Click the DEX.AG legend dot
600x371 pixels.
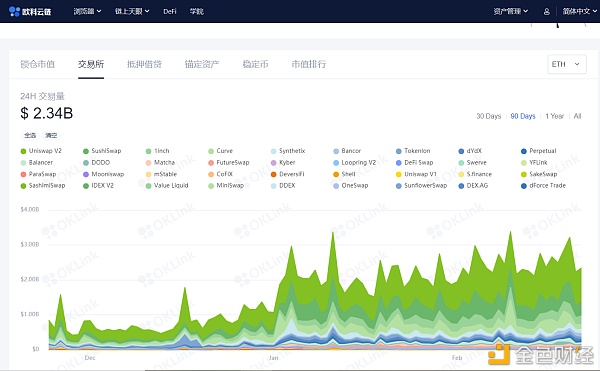point(461,186)
